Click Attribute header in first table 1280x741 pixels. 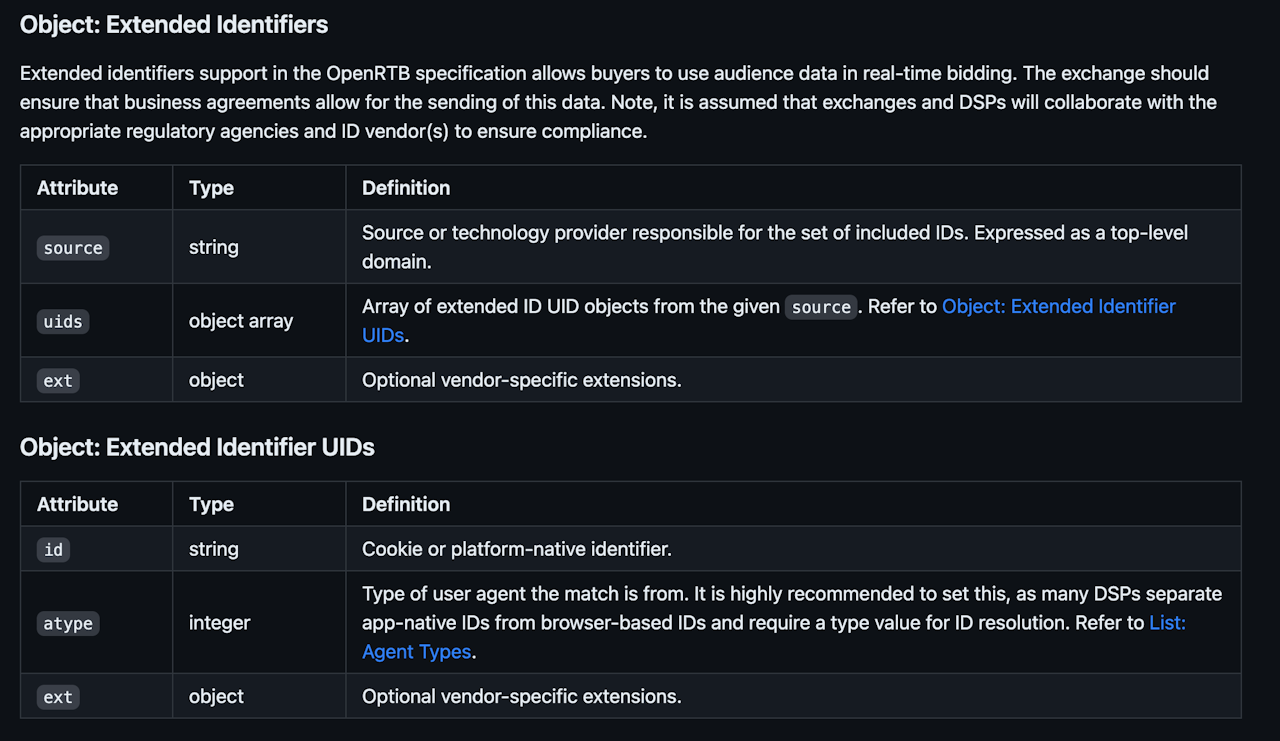click(x=77, y=188)
